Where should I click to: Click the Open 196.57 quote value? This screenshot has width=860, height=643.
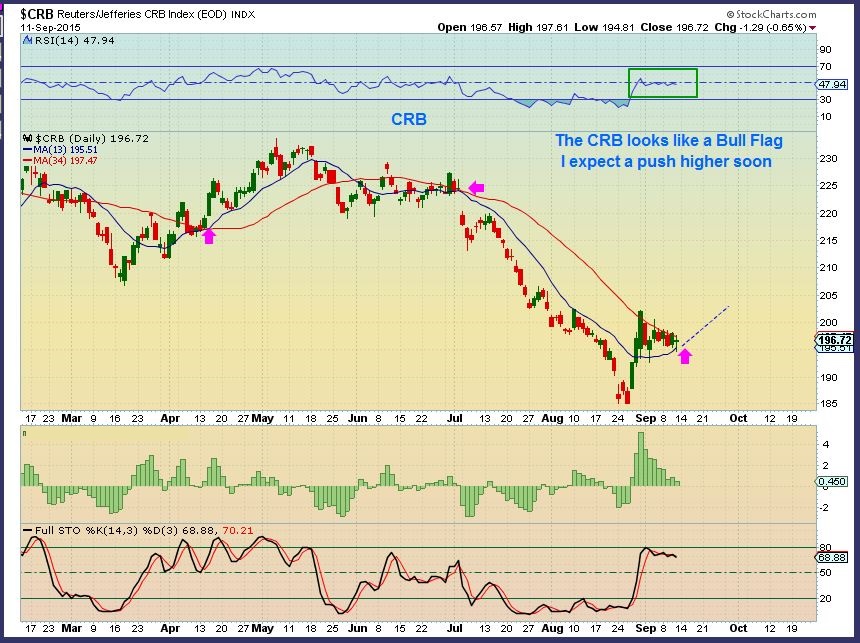click(469, 27)
